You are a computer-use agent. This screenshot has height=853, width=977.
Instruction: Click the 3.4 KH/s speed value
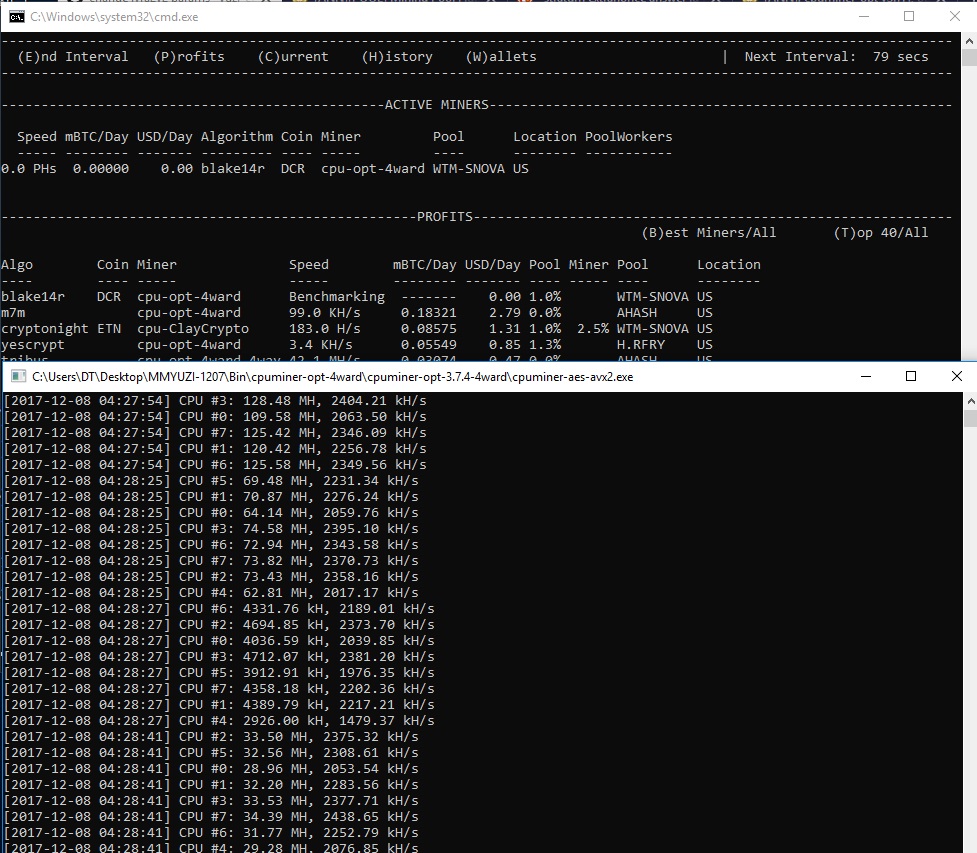coord(321,345)
